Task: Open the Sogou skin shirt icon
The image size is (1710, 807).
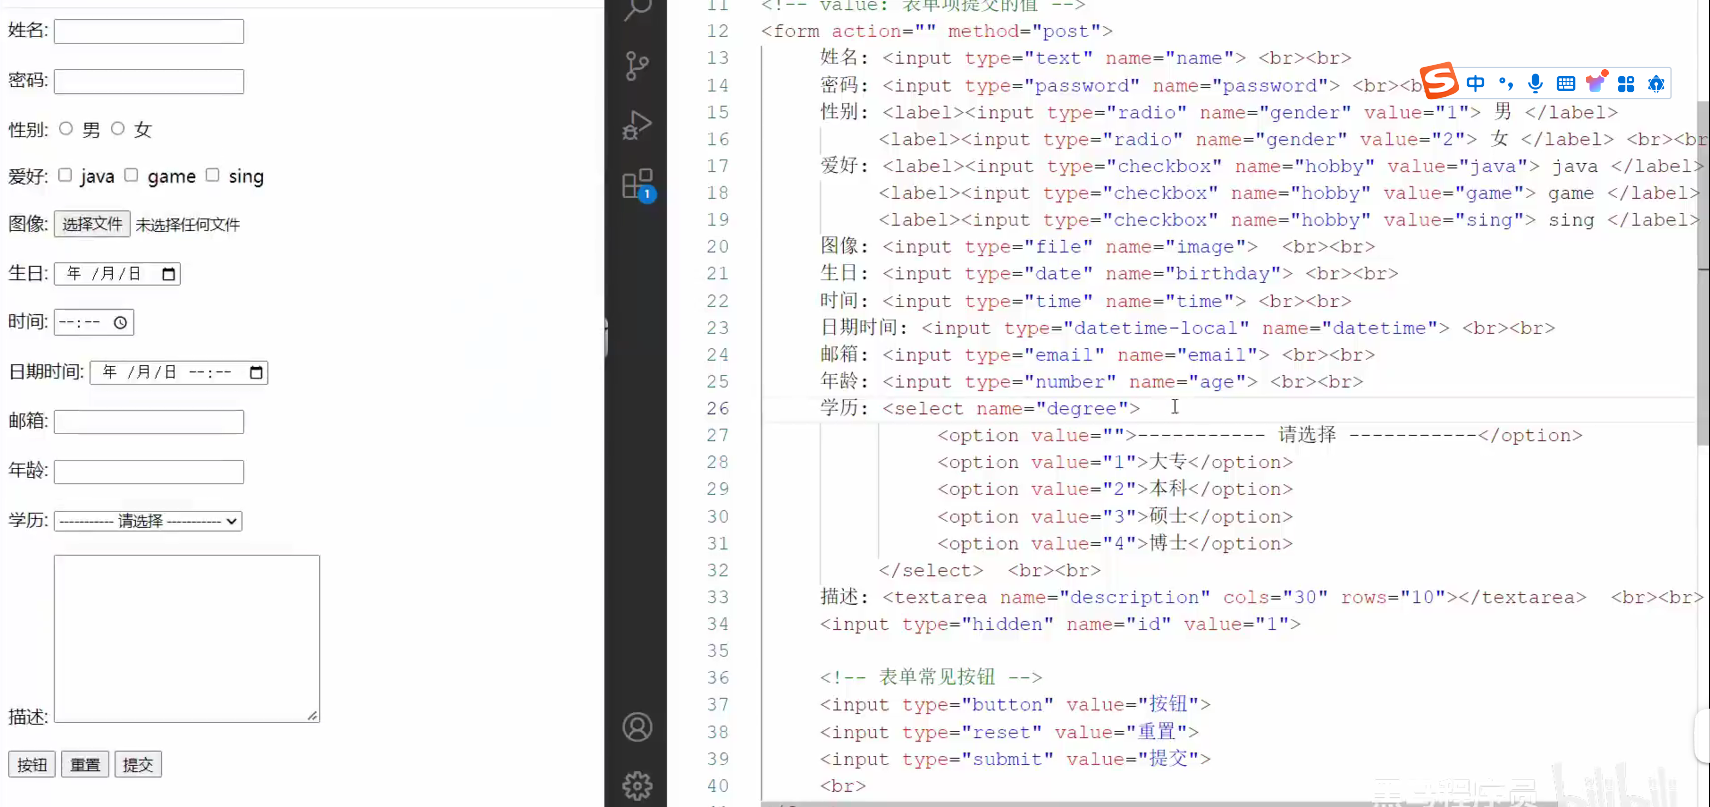Action: tap(1596, 82)
